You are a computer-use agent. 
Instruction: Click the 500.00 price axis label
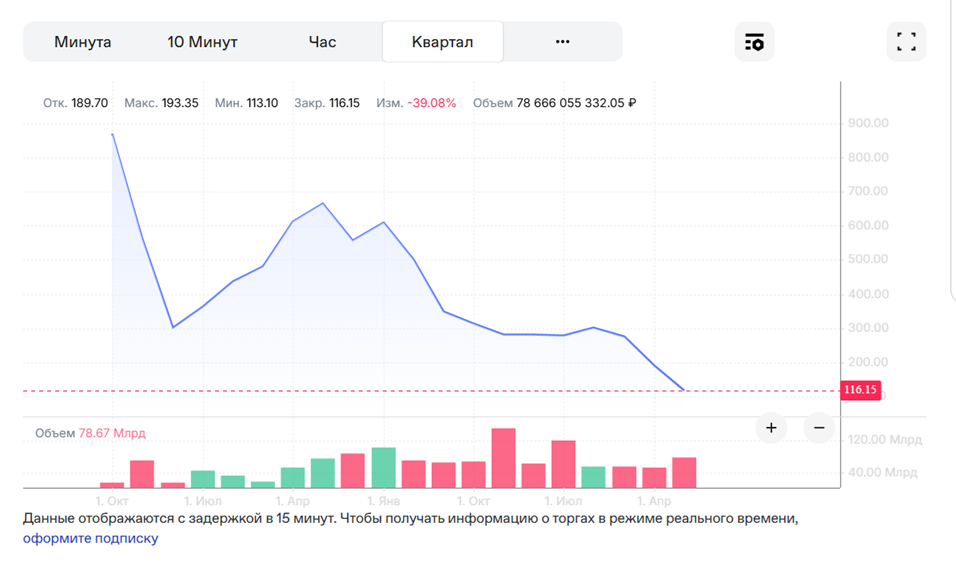tap(868, 259)
